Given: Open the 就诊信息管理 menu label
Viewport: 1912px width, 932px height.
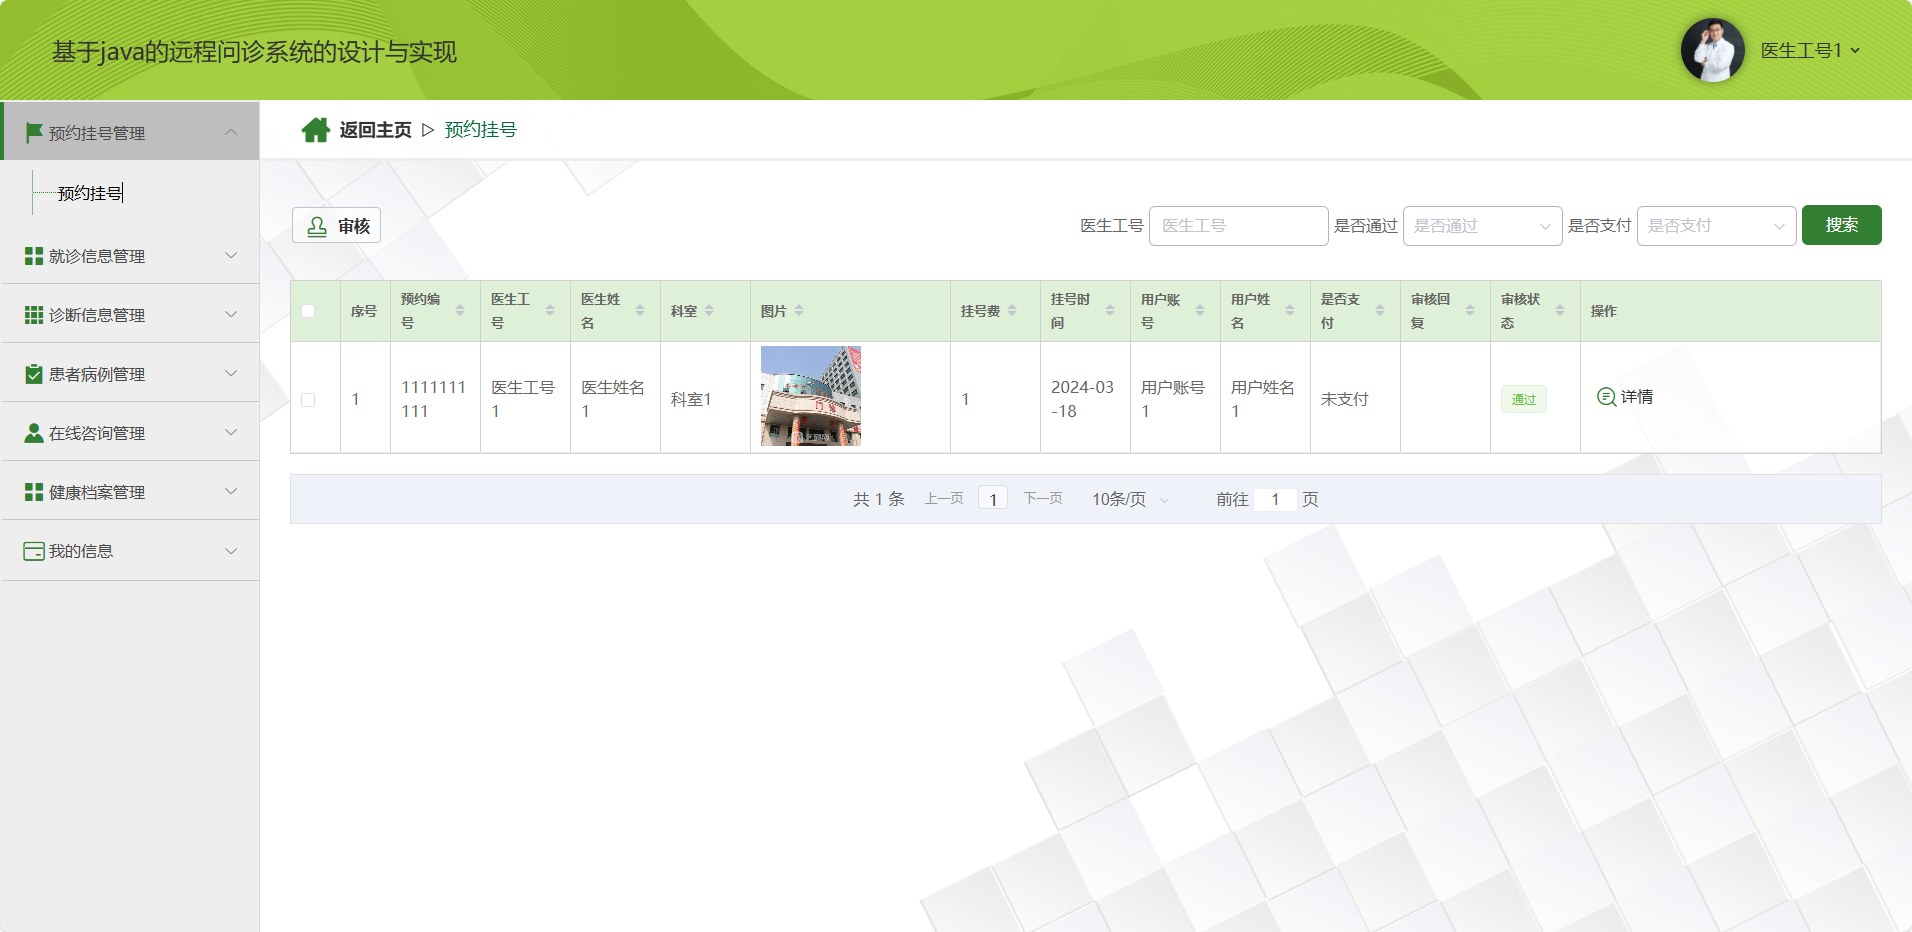Looking at the screenshot, I should (97, 256).
